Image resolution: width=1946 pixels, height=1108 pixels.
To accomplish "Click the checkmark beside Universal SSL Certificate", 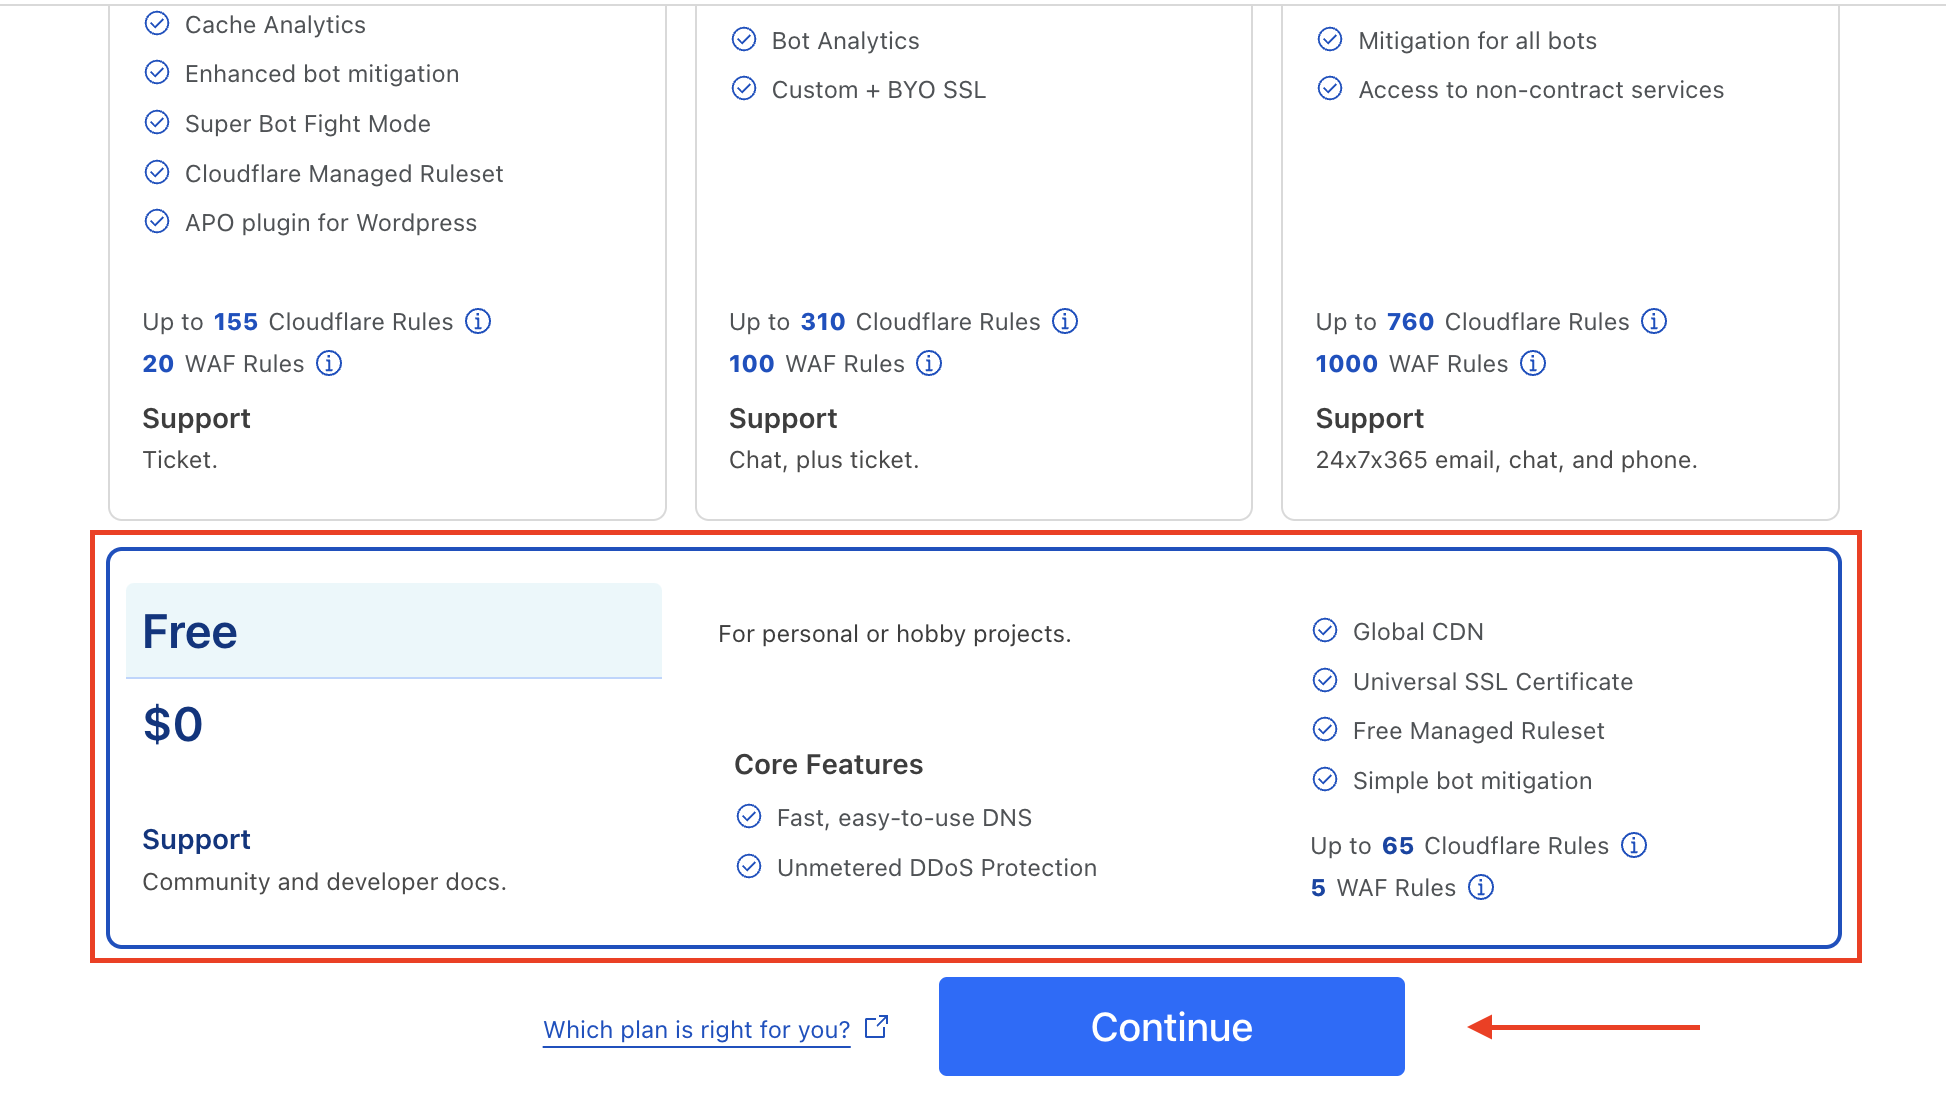I will pyautogui.click(x=1325, y=680).
